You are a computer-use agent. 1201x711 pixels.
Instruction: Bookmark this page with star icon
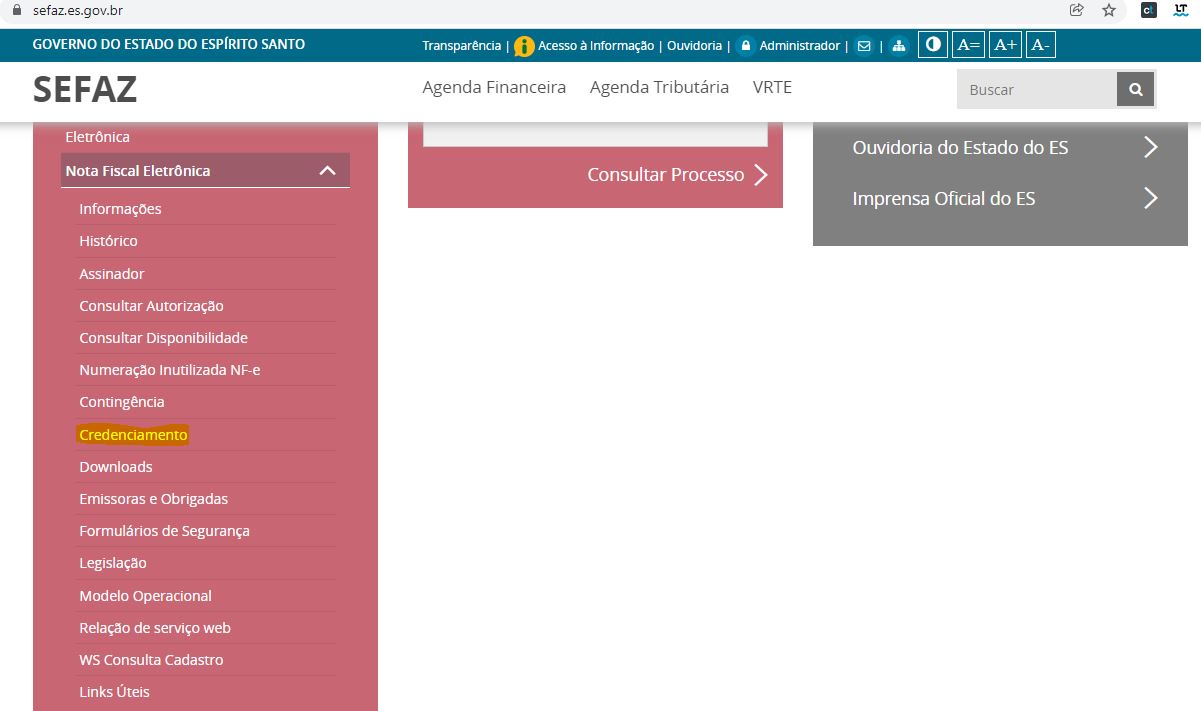1108,11
